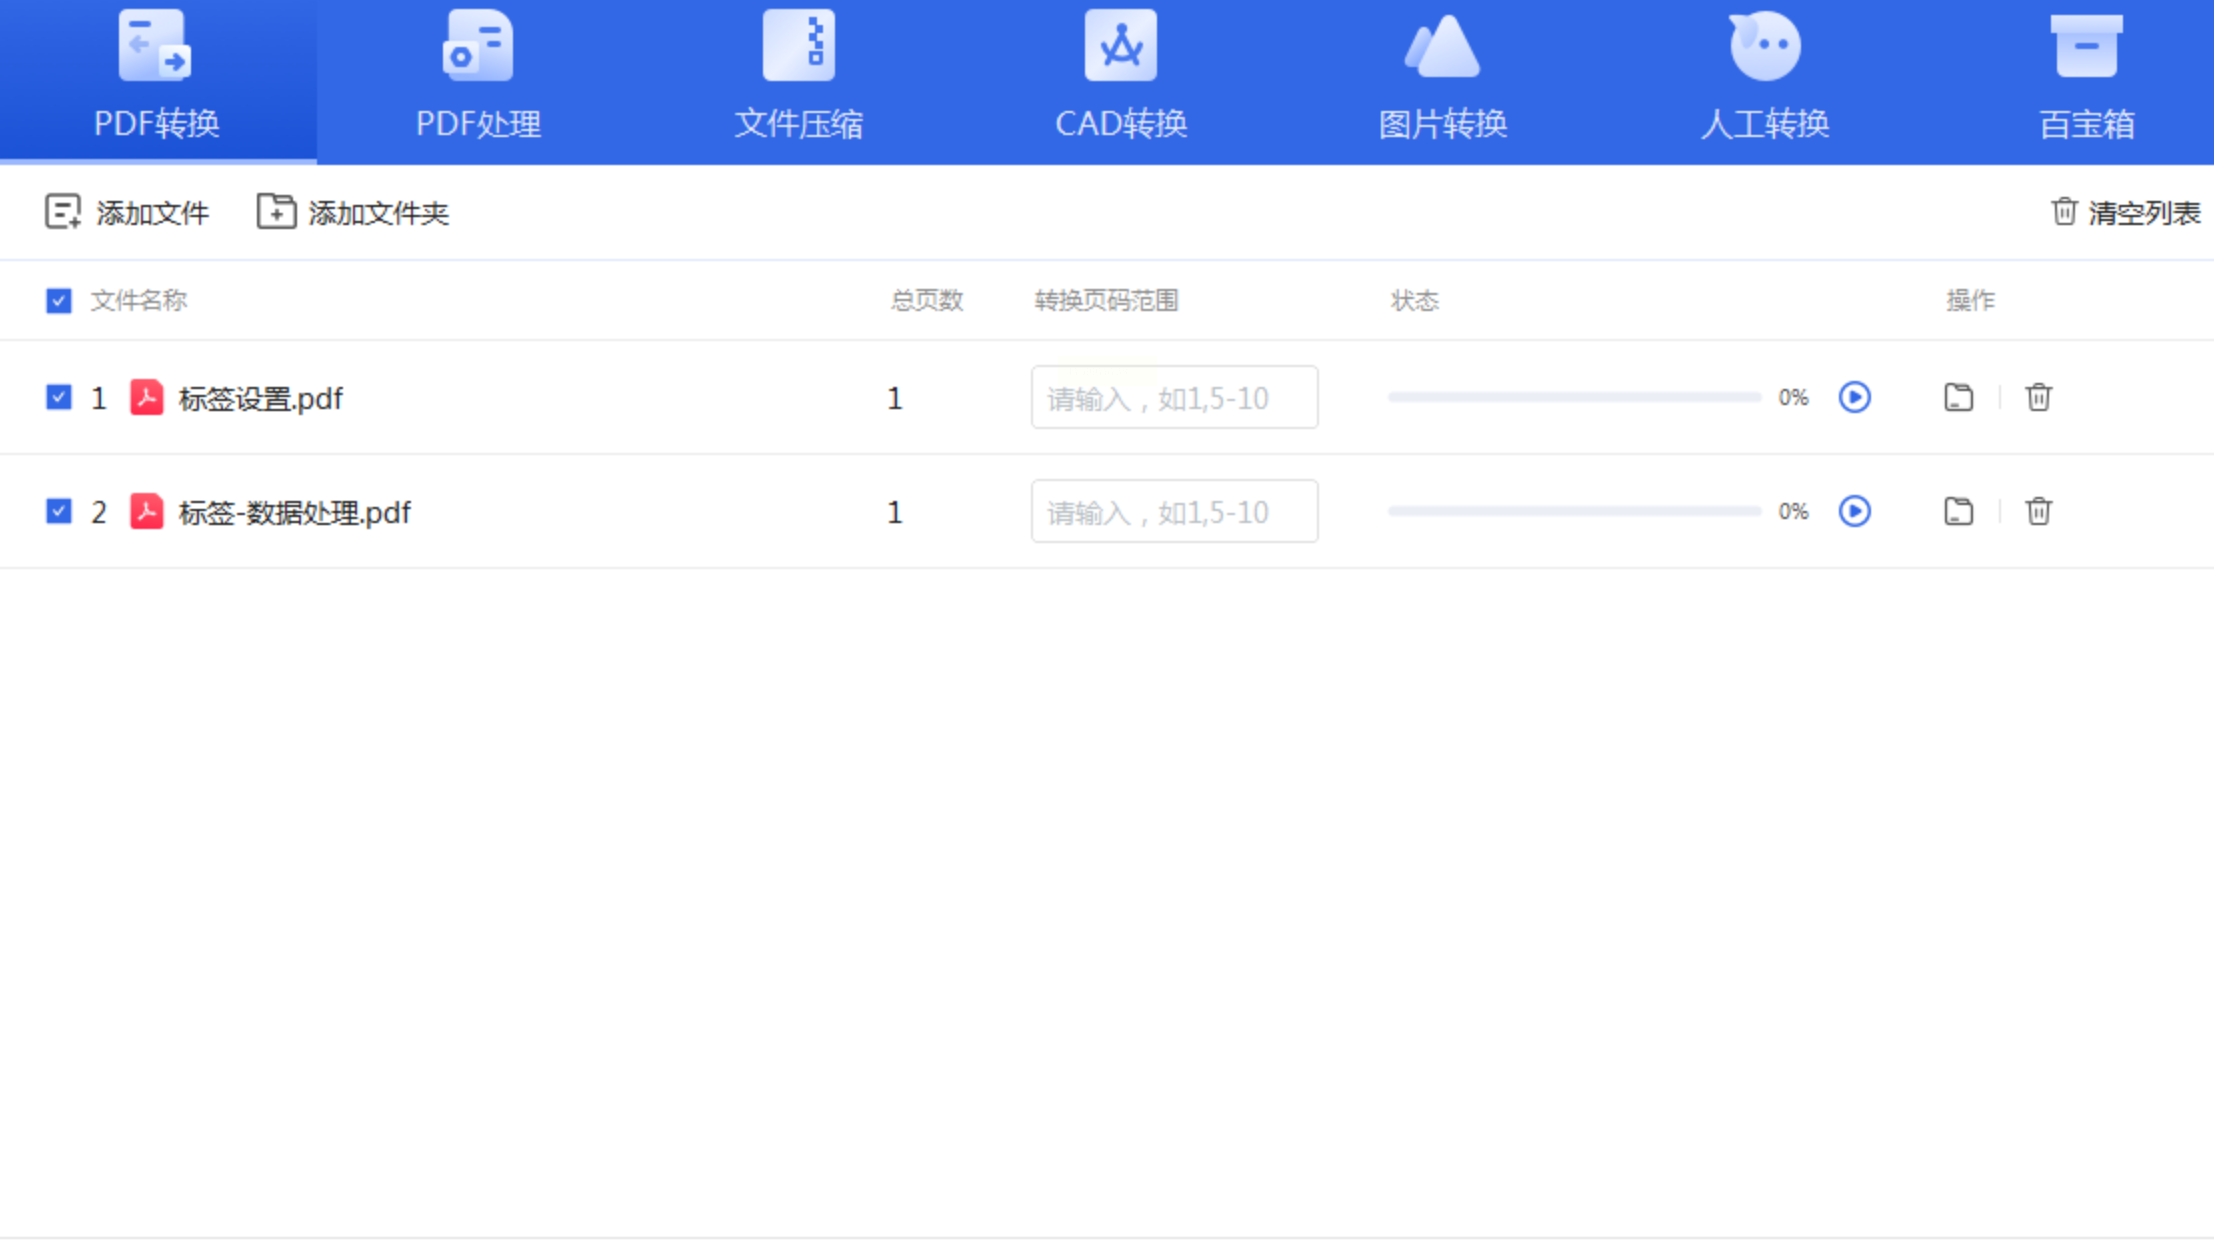Click 添加文件夹 to add folder

point(353,212)
